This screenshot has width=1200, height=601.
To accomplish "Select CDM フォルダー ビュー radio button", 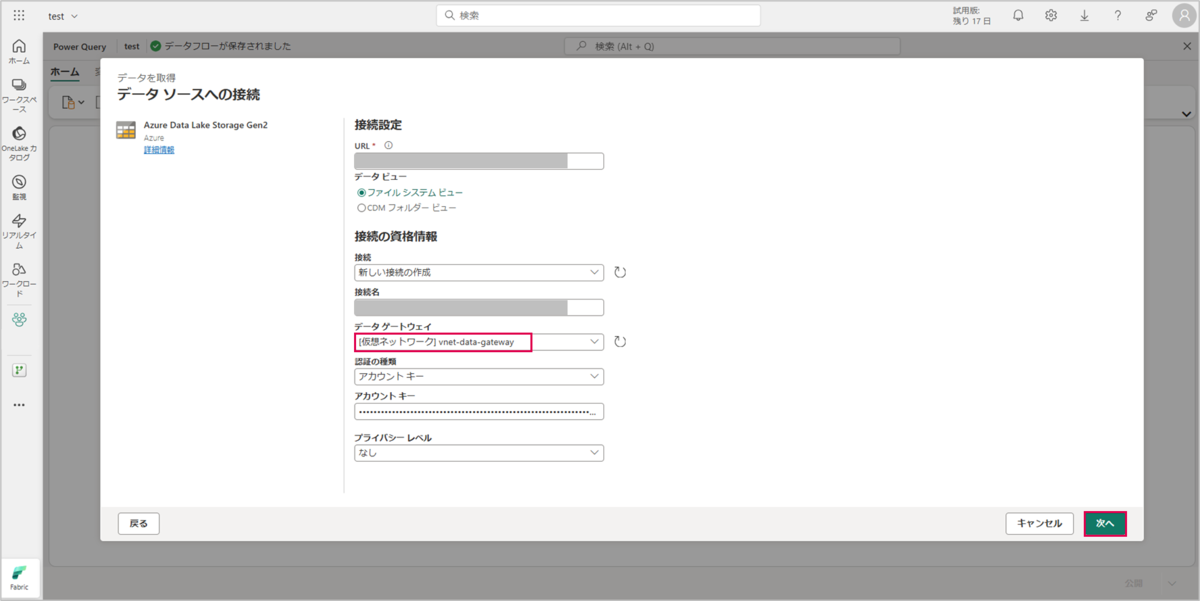I will [x=362, y=208].
